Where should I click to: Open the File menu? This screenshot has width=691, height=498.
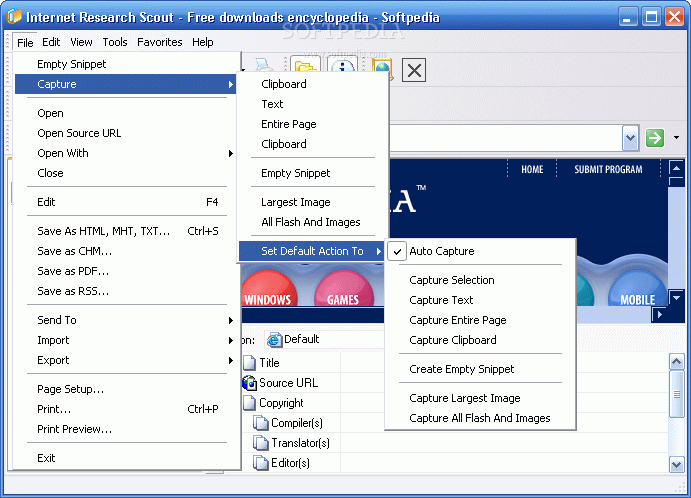click(25, 42)
